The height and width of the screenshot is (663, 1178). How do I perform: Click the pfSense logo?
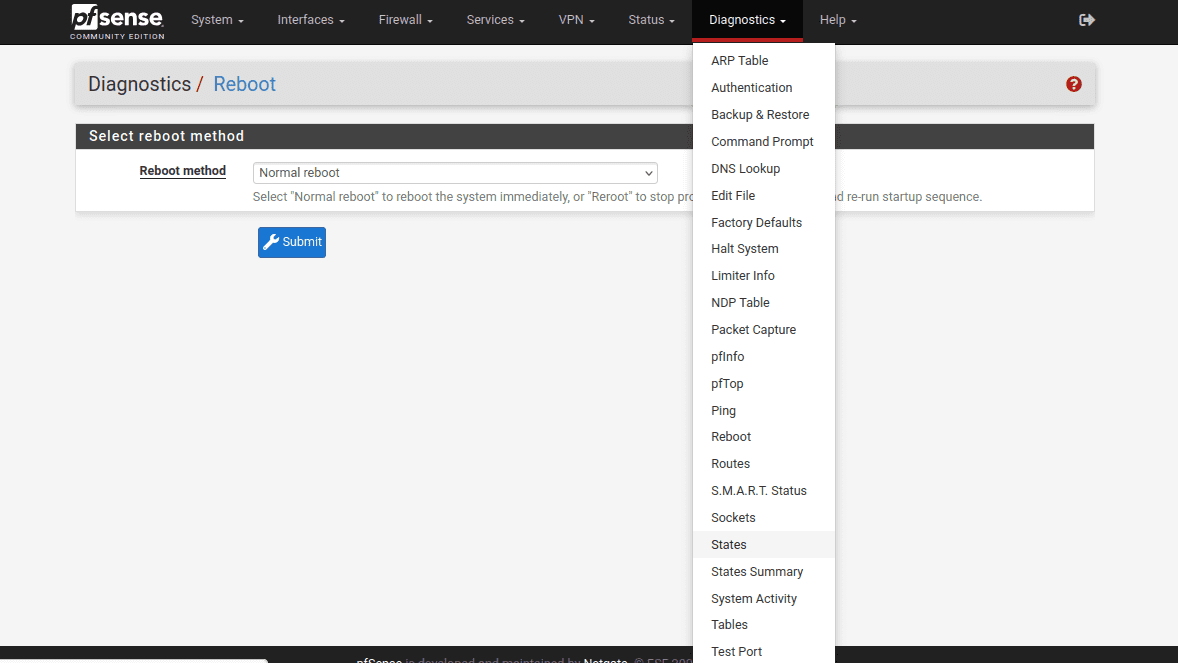(117, 21)
